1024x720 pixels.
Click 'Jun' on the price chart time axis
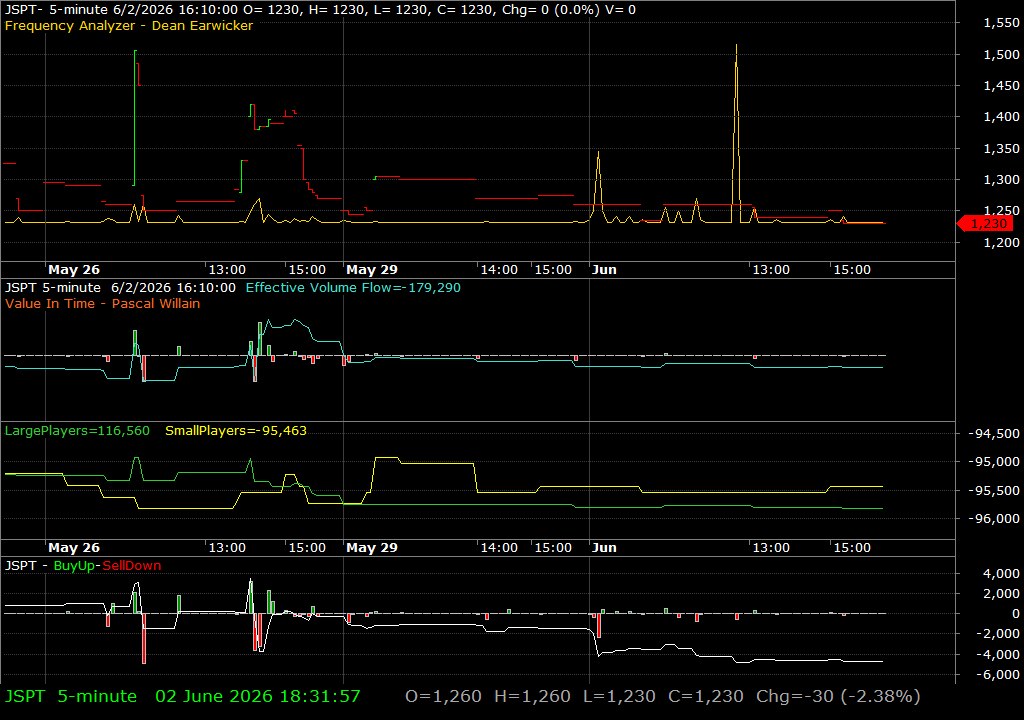coord(604,270)
